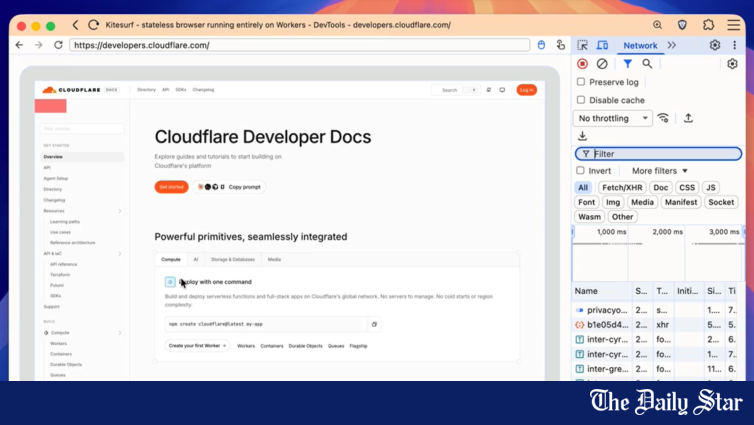The height and width of the screenshot is (425, 754).
Task: Open DevTools settings gear in tab bar
Action: 715,45
